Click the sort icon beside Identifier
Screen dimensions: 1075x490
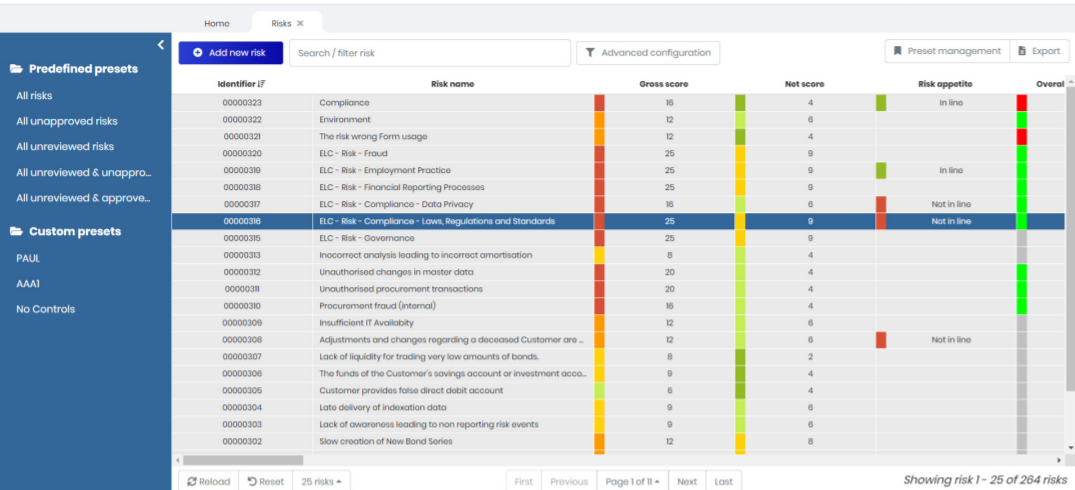[262, 84]
